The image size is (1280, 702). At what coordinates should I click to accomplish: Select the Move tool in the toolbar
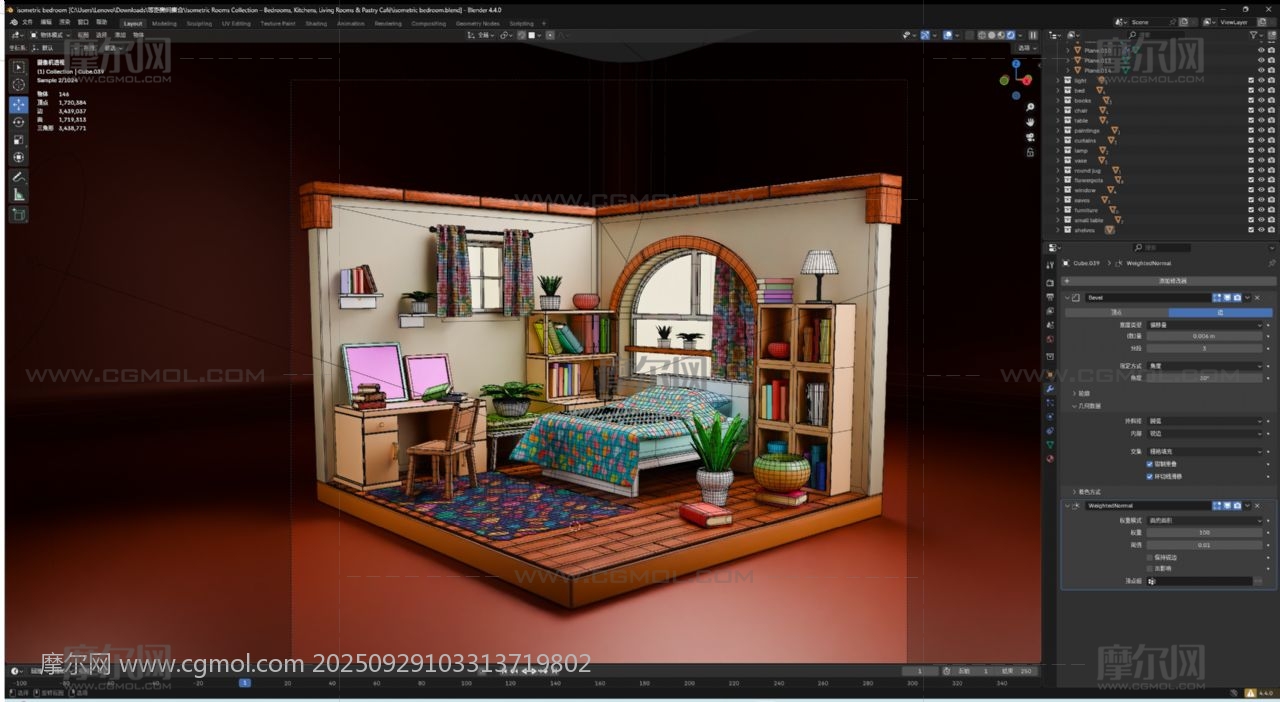pyautogui.click(x=18, y=104)
